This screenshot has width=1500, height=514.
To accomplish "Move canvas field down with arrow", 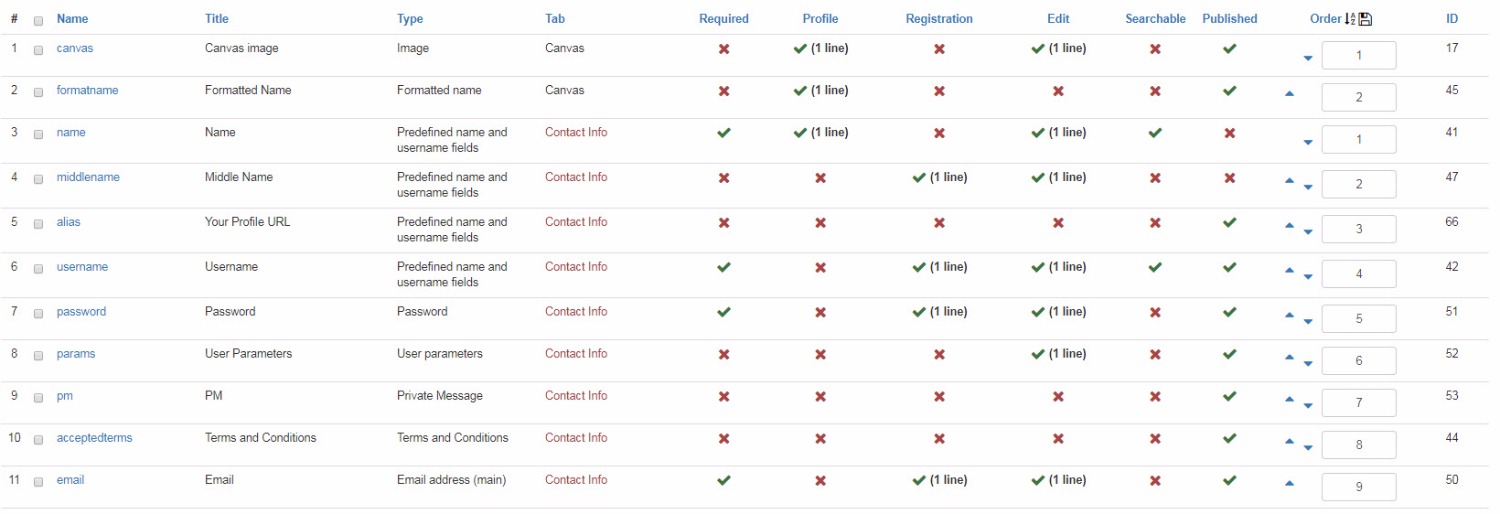I will click(1308, 58).
